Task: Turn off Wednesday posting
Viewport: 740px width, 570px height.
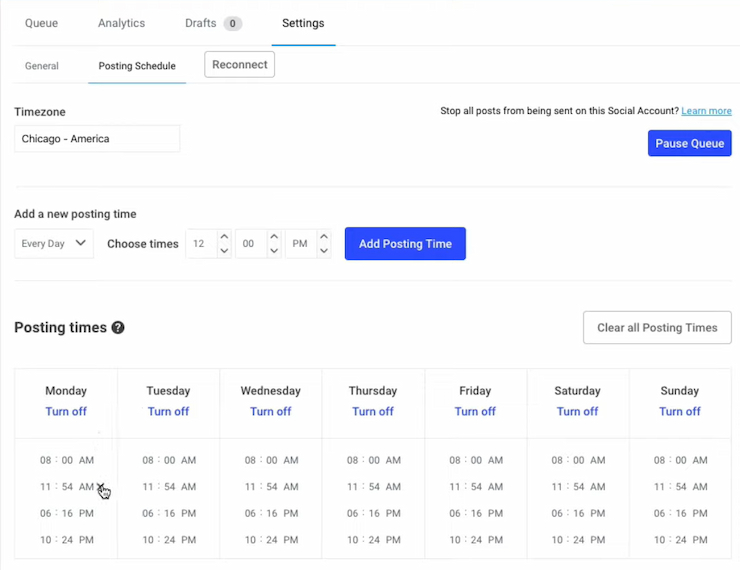Action: tap(270, 411)
